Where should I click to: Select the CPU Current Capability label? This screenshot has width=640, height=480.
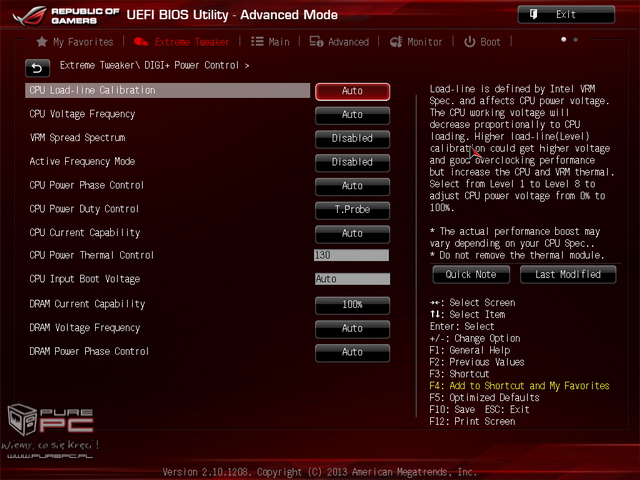[x=84, y=233]
